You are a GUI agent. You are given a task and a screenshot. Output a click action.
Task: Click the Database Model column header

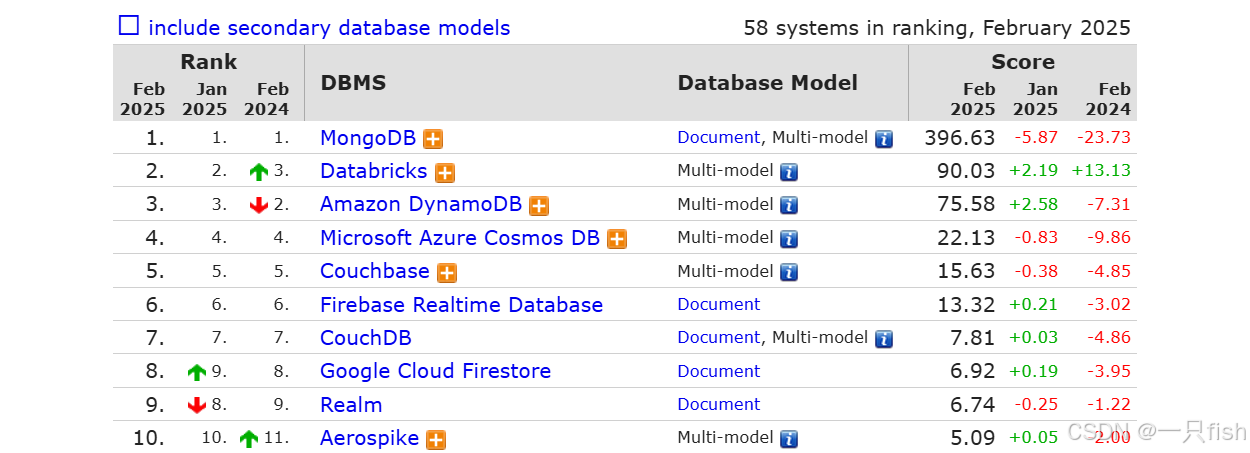(768, 83)
